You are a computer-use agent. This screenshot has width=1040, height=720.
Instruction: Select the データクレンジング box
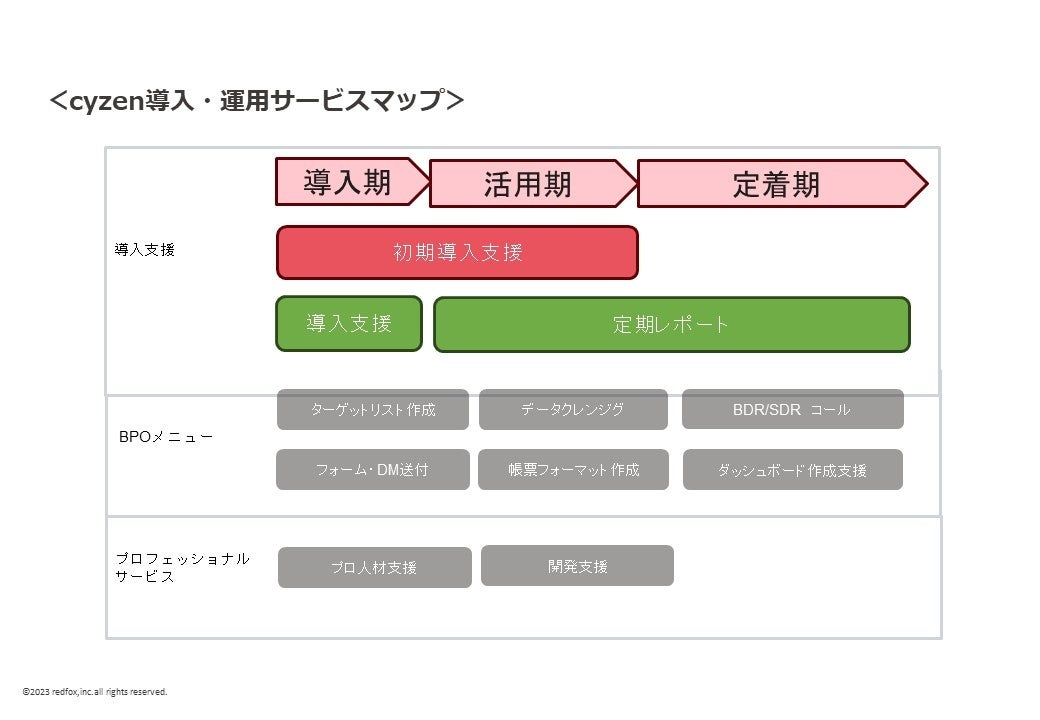coord(573,409)
